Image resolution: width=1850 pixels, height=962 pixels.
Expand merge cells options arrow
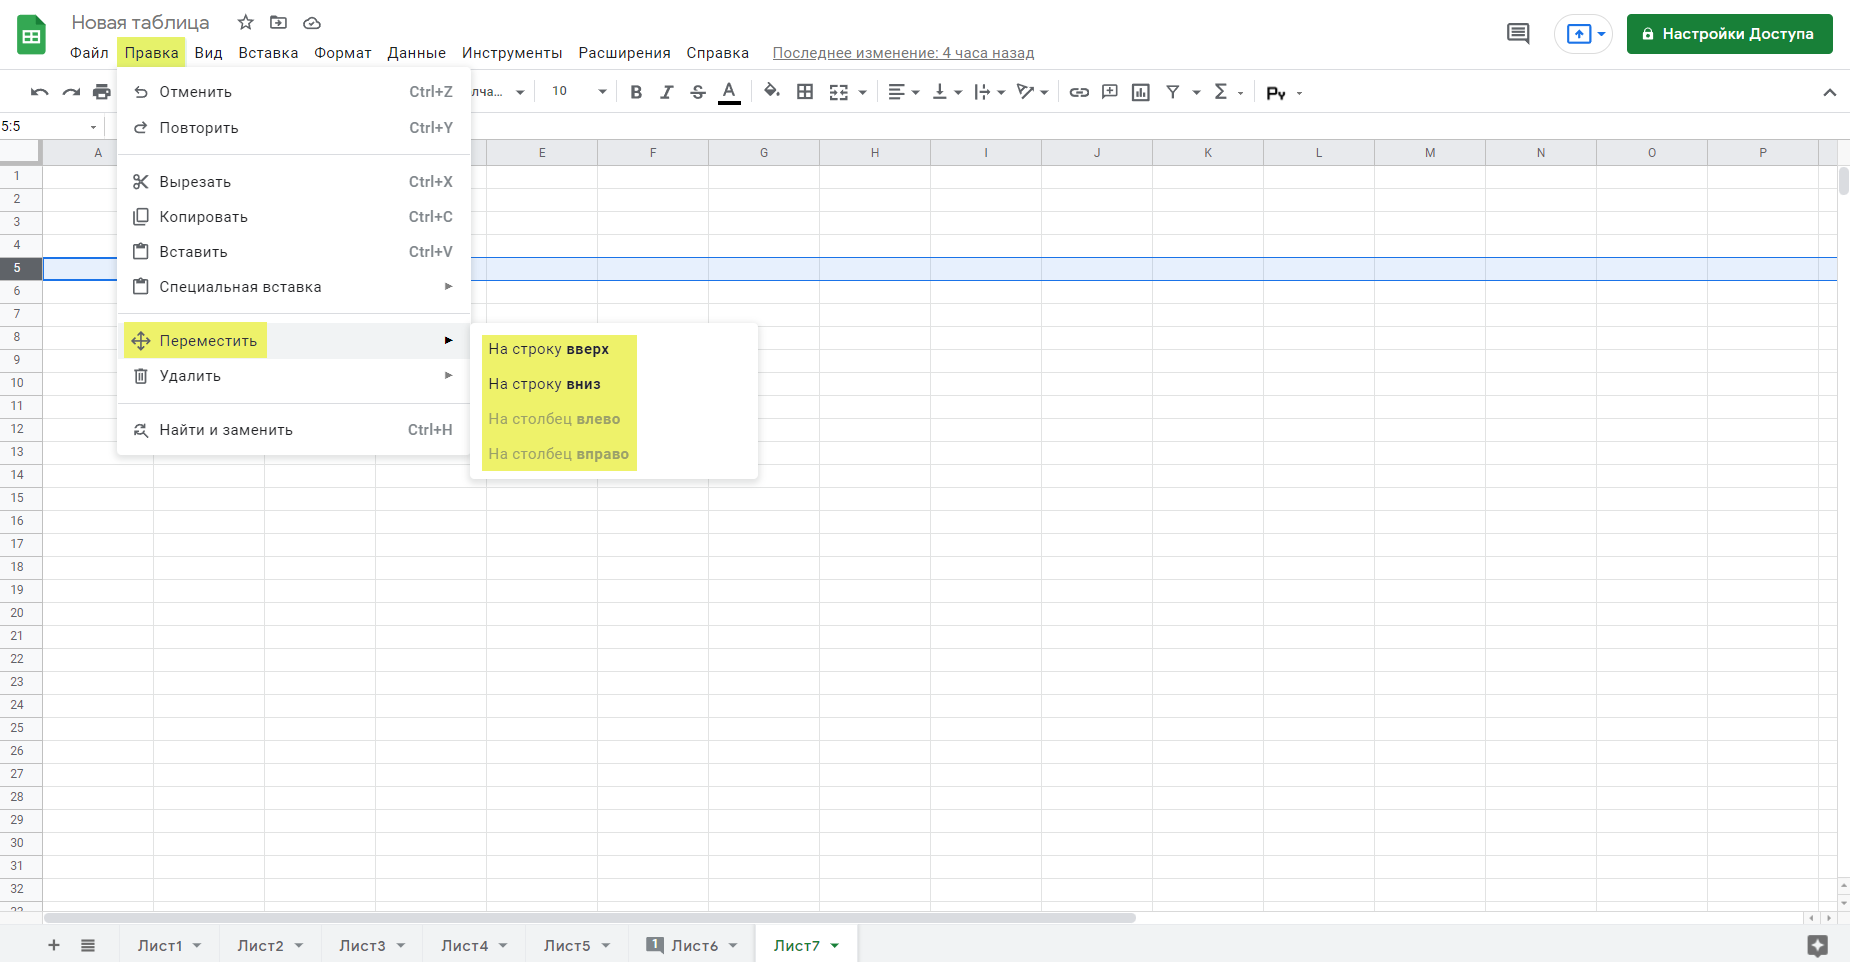pyautogui.click(x=862, y=93)
